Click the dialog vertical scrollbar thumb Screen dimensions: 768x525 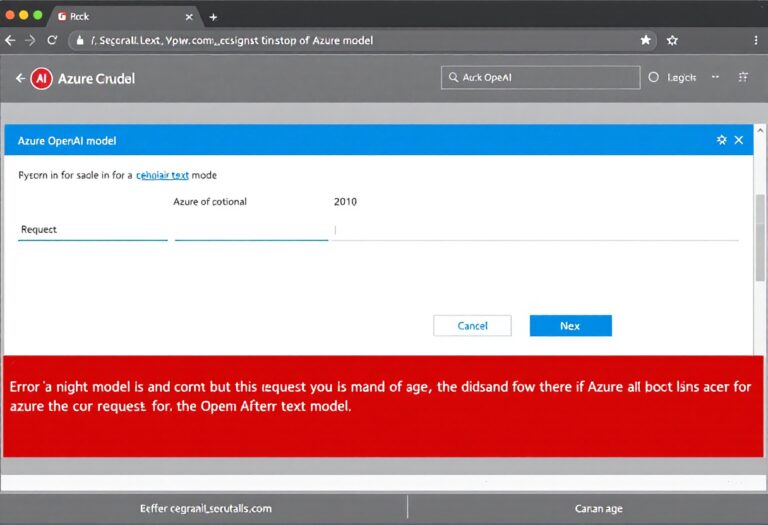pyautogui.click(x=760, y=238)
